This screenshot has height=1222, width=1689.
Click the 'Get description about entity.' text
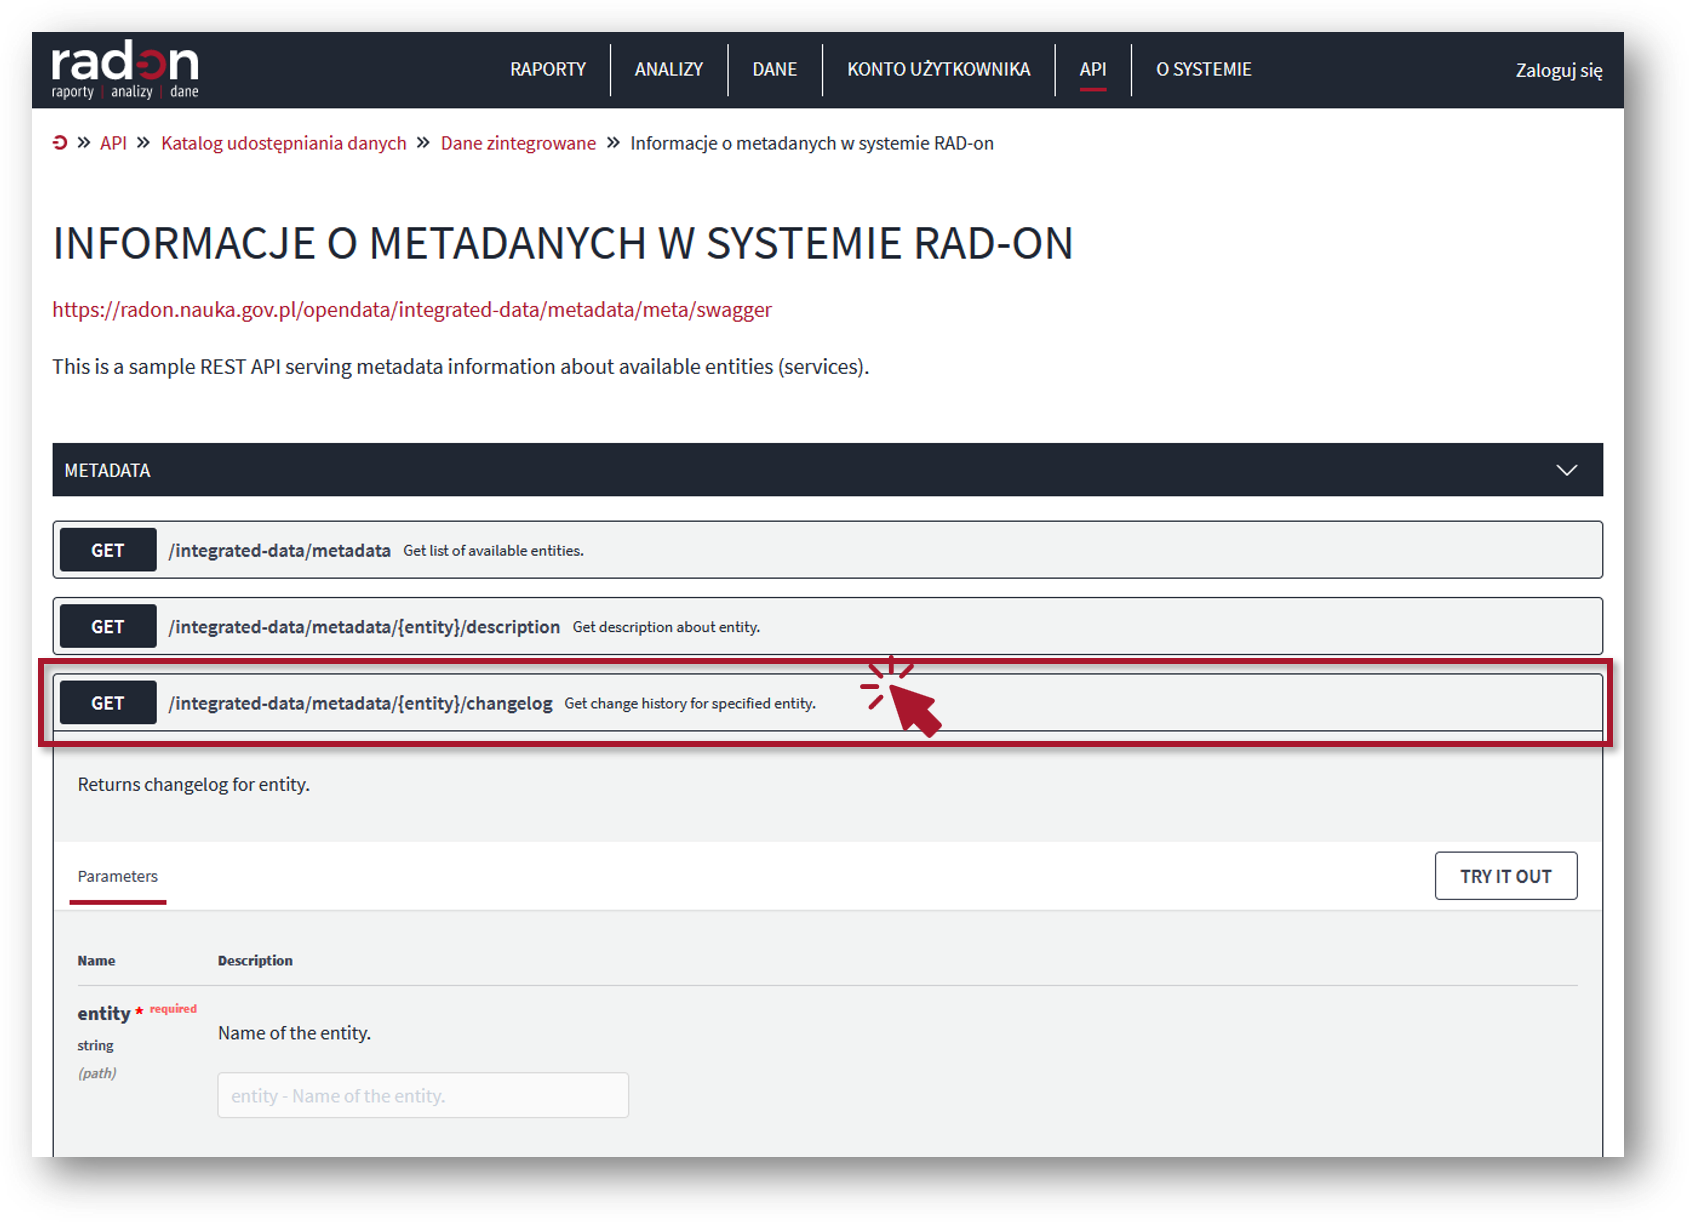click(x=666, y=627)
